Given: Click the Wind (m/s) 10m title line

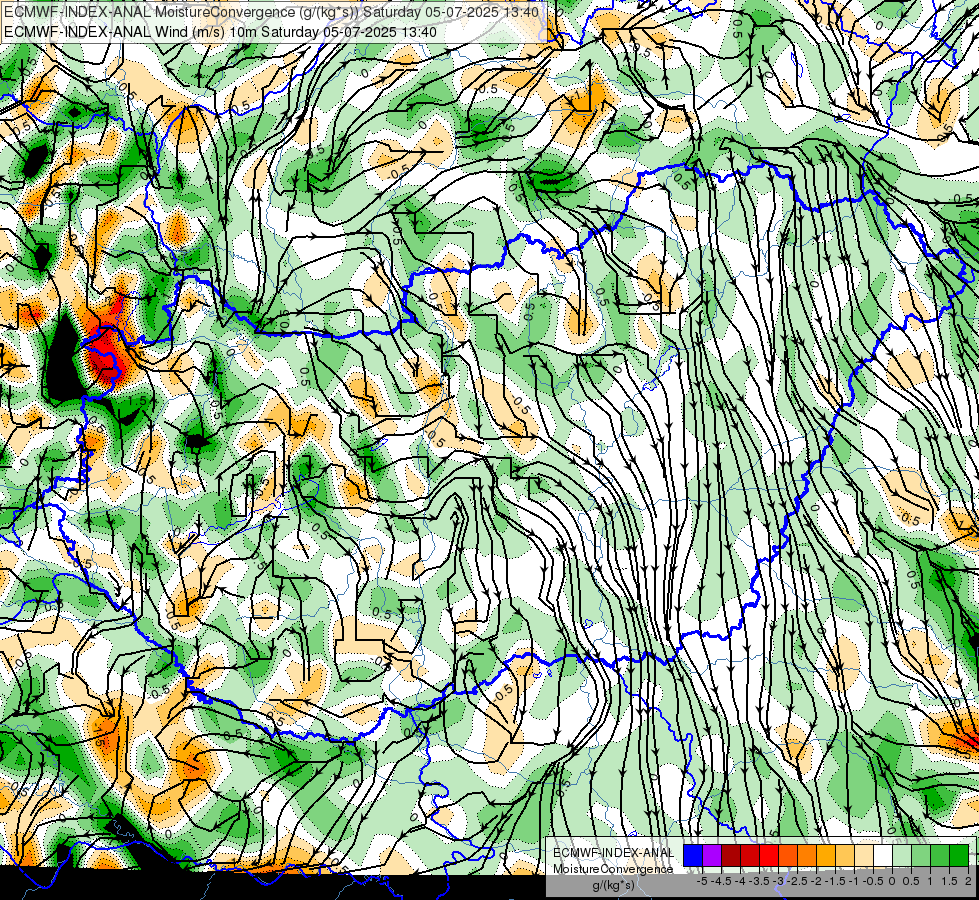Looking at the screenshot, I should pos(220,32).
